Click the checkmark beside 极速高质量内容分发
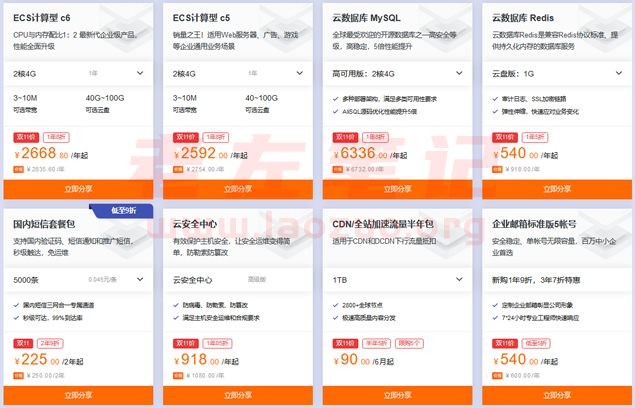The width and height of the screenshot is (635, 408). coord(335,318)
